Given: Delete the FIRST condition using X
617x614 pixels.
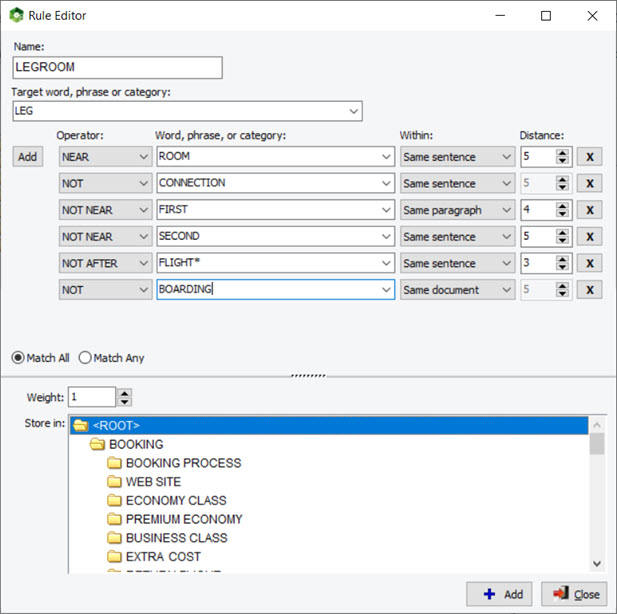Looking at the screenshot, I should pos(589,210).
